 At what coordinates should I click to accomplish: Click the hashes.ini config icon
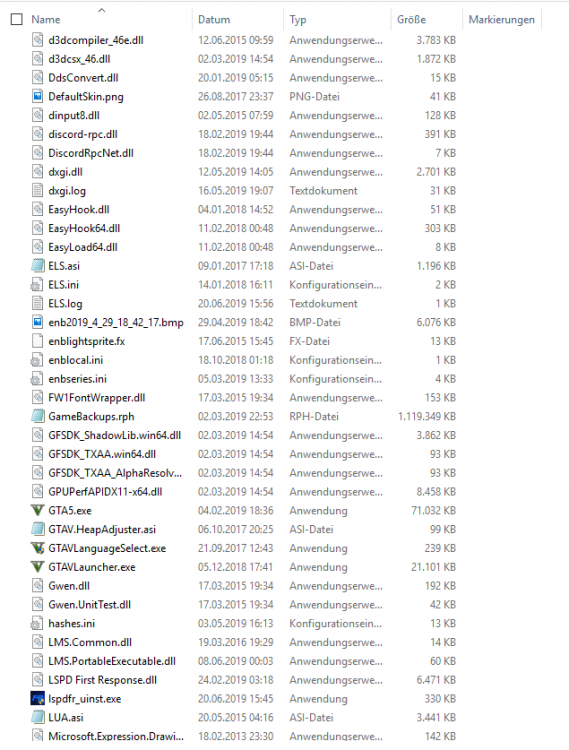tap(37, 623)
